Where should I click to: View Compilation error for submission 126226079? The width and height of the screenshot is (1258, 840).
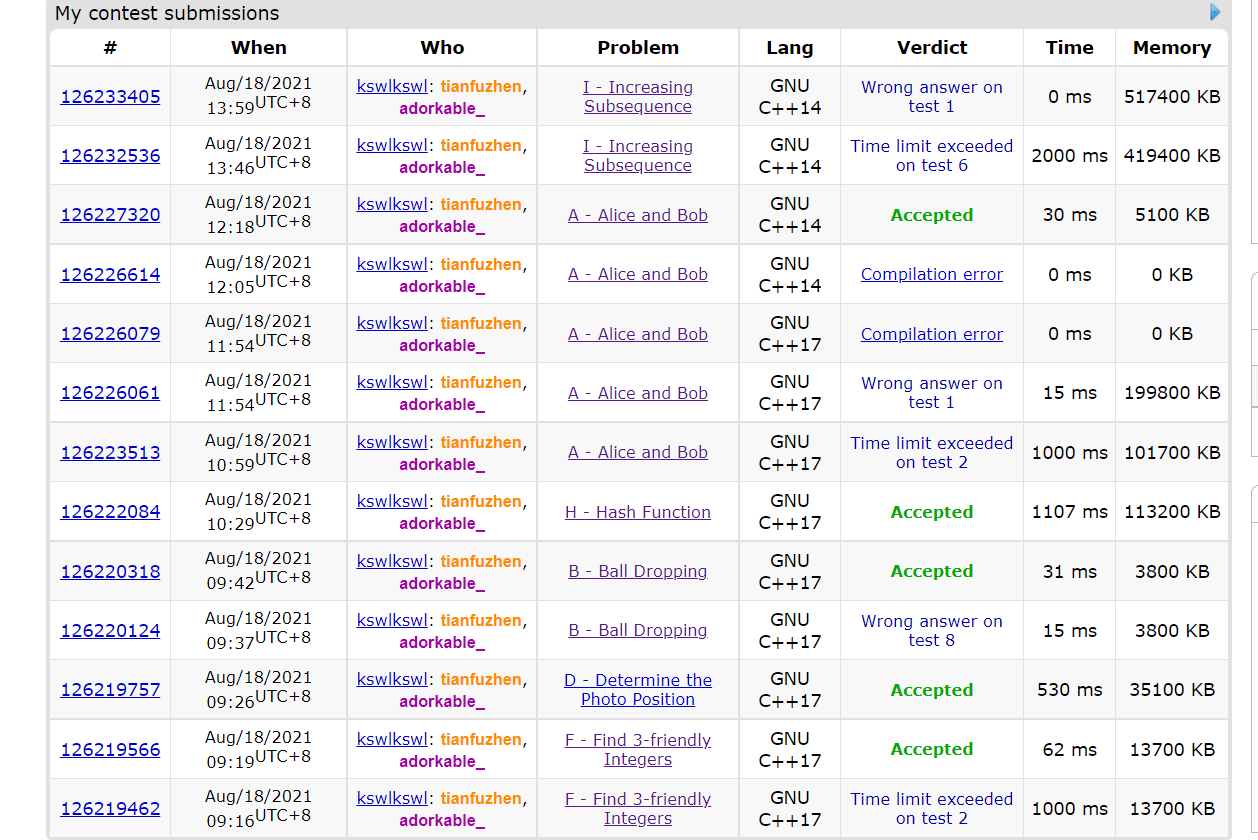click(931, 334)
